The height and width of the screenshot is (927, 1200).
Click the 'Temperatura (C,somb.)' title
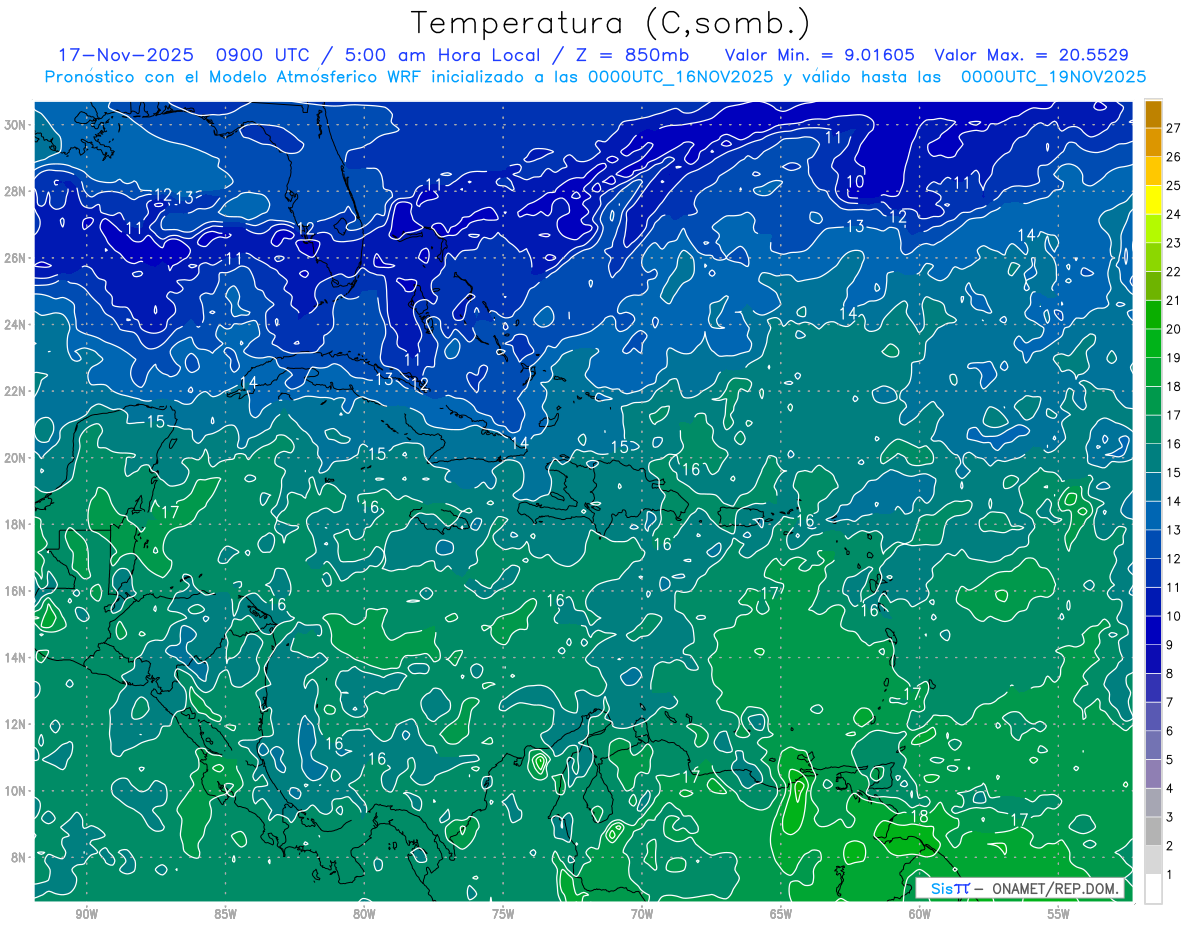coord(610,22)
